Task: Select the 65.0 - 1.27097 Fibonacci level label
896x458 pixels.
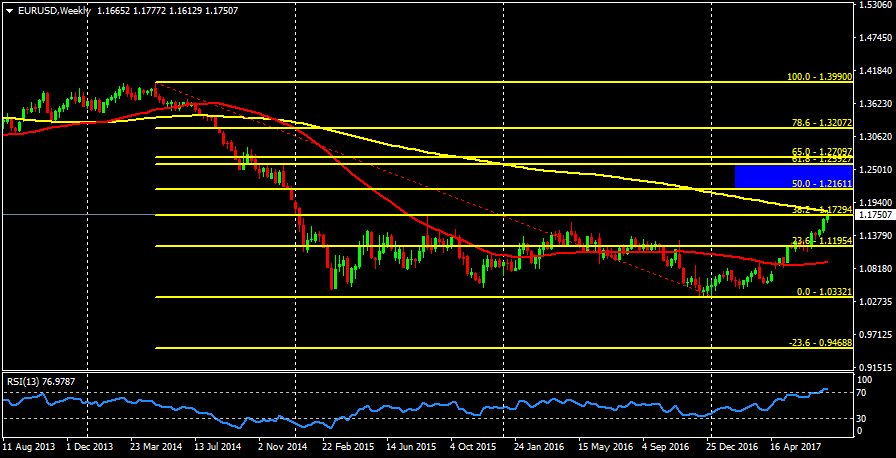Action: [820, 151]
